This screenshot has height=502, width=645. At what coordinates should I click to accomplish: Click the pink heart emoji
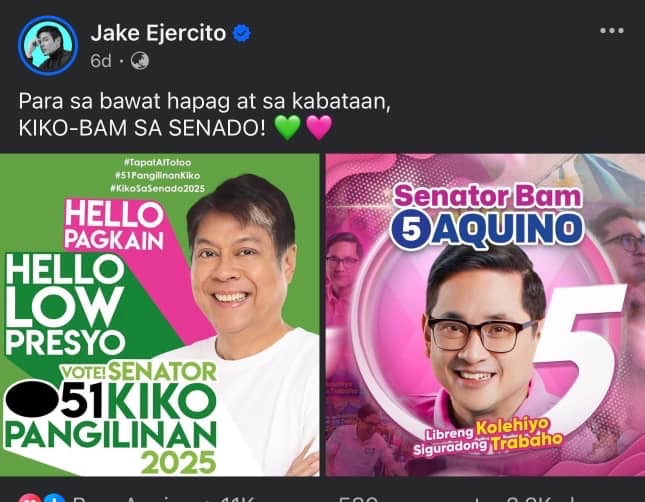coord(319,127)
